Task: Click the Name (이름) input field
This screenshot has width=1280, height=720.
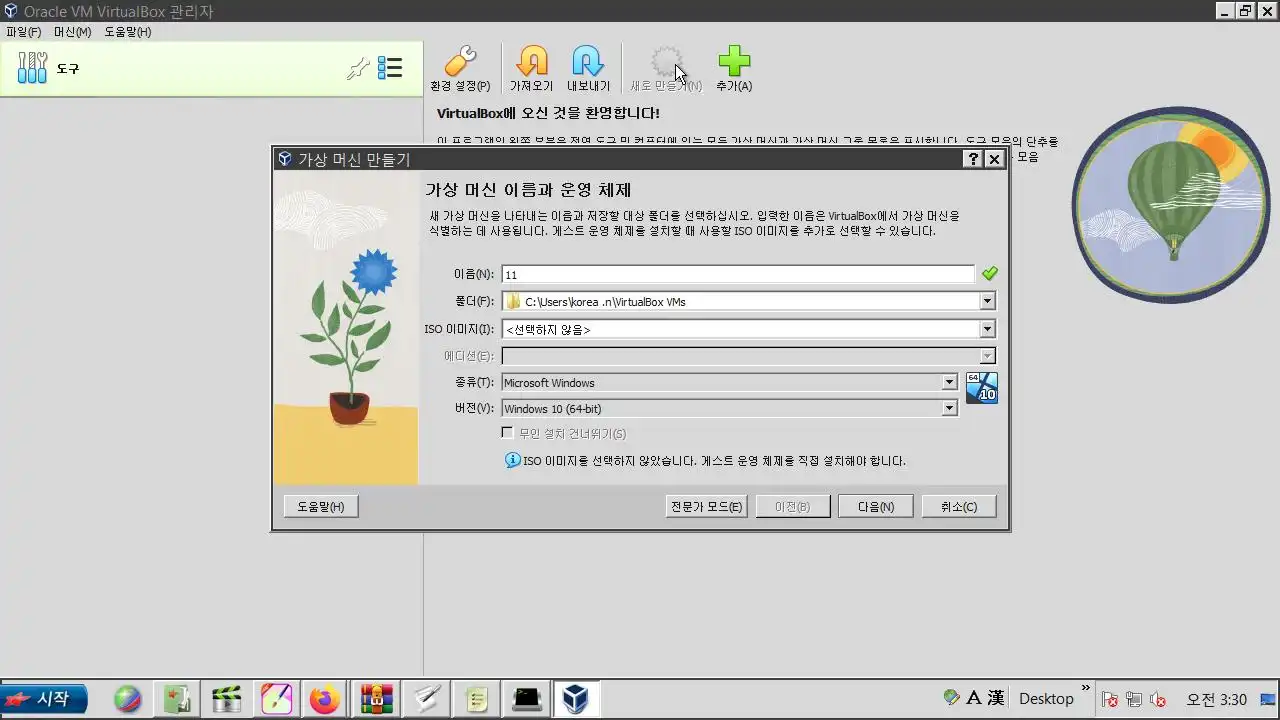Action: pos(738,274)
